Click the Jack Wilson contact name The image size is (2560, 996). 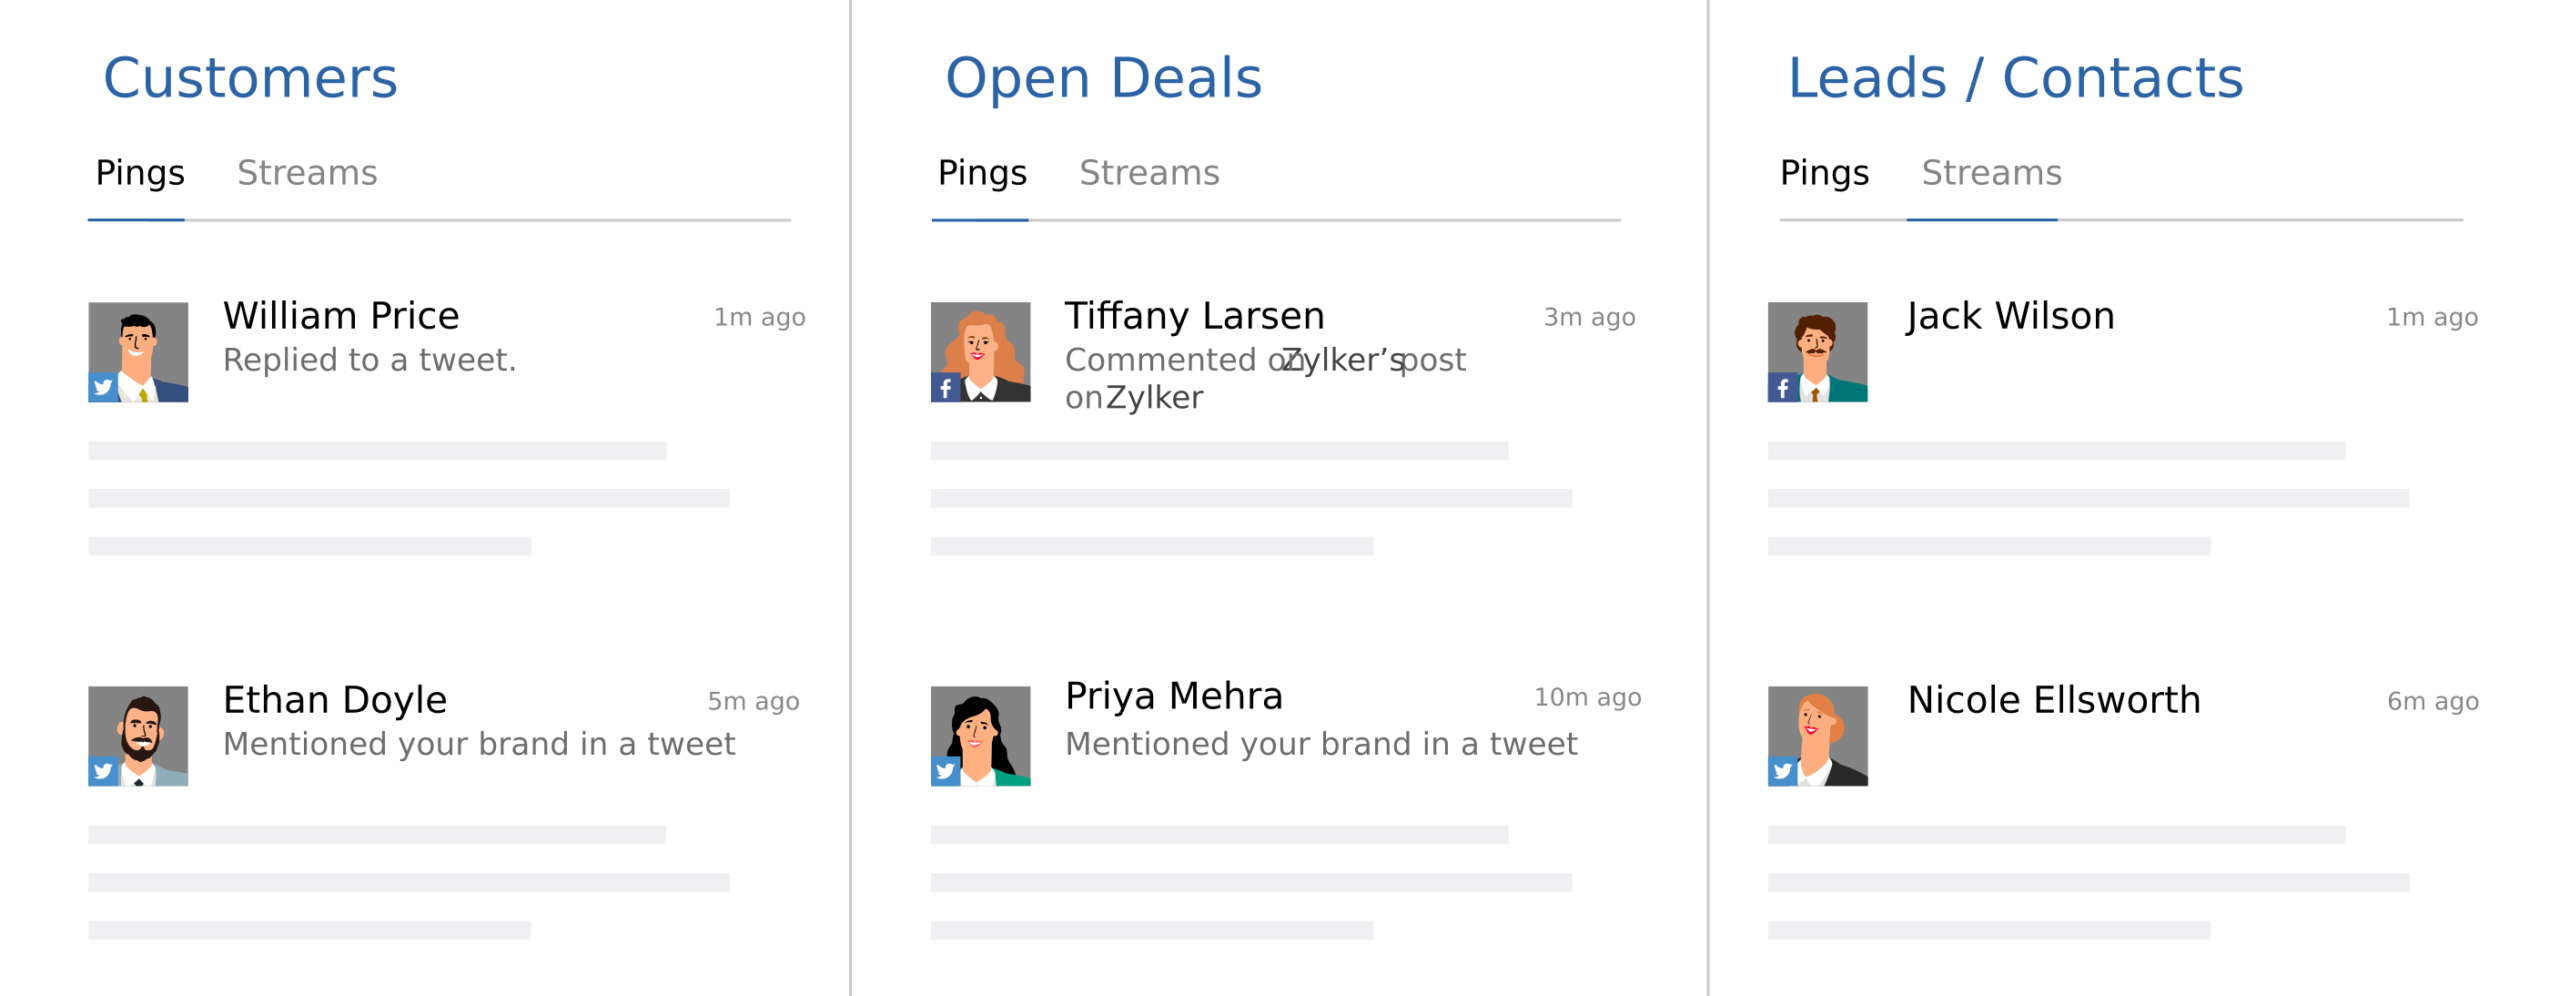(2010, 316)
